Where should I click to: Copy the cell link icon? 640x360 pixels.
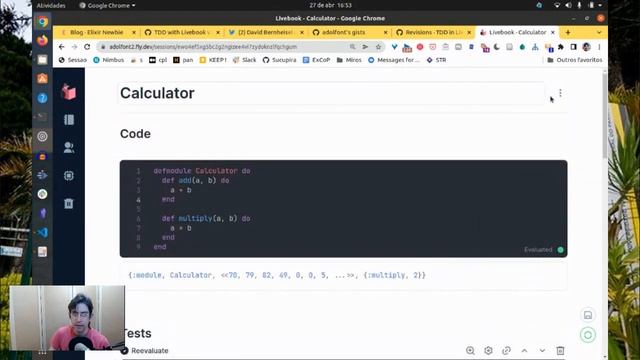pos(506,351)
